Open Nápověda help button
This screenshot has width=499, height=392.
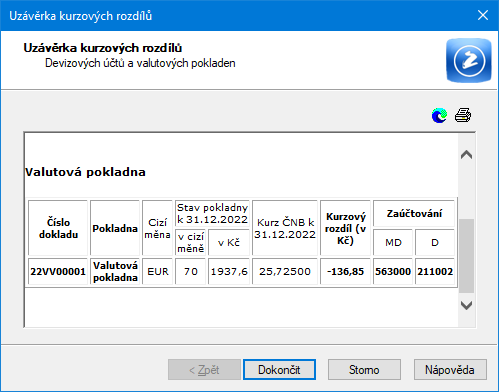pyautogui.click(x=450, y=369)
